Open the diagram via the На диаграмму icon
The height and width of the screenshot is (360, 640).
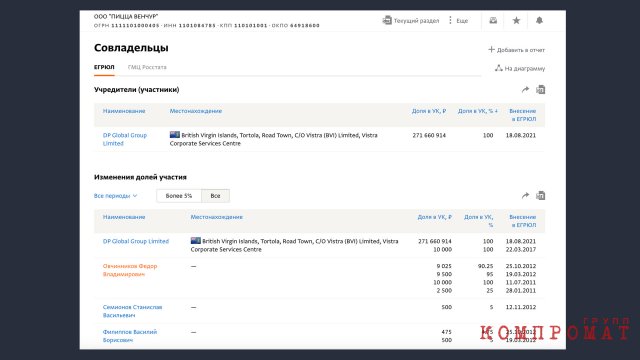pyautogui.click(x=498, y=68)
